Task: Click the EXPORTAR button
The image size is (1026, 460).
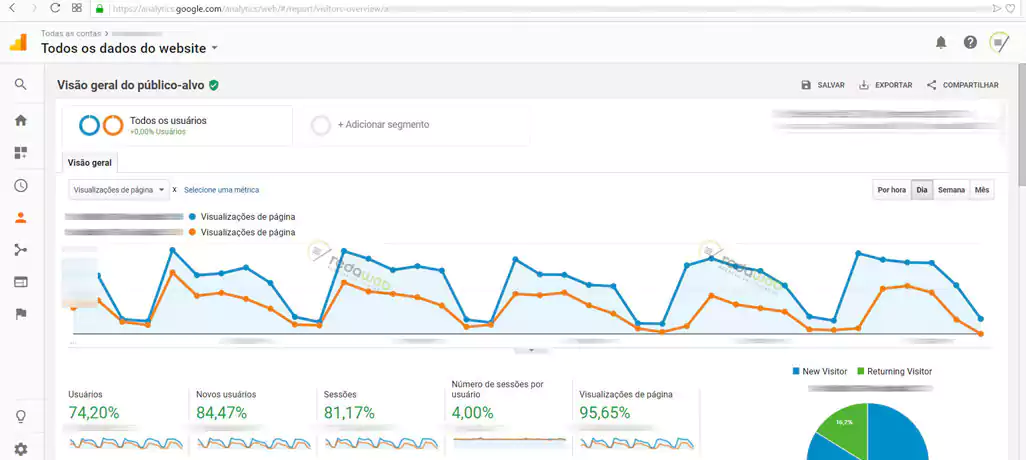Action: click(885, 85)
